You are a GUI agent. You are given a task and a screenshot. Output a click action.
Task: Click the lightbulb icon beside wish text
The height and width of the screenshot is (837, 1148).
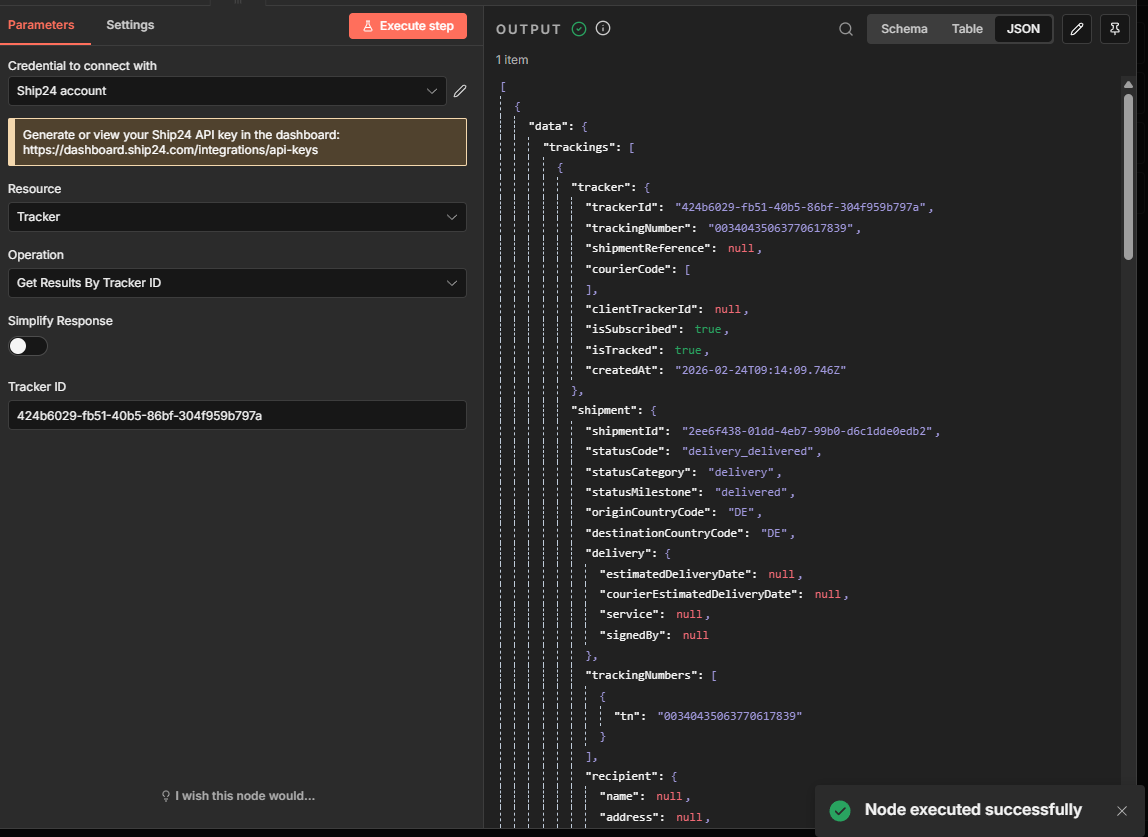click(x=165, y=796)
